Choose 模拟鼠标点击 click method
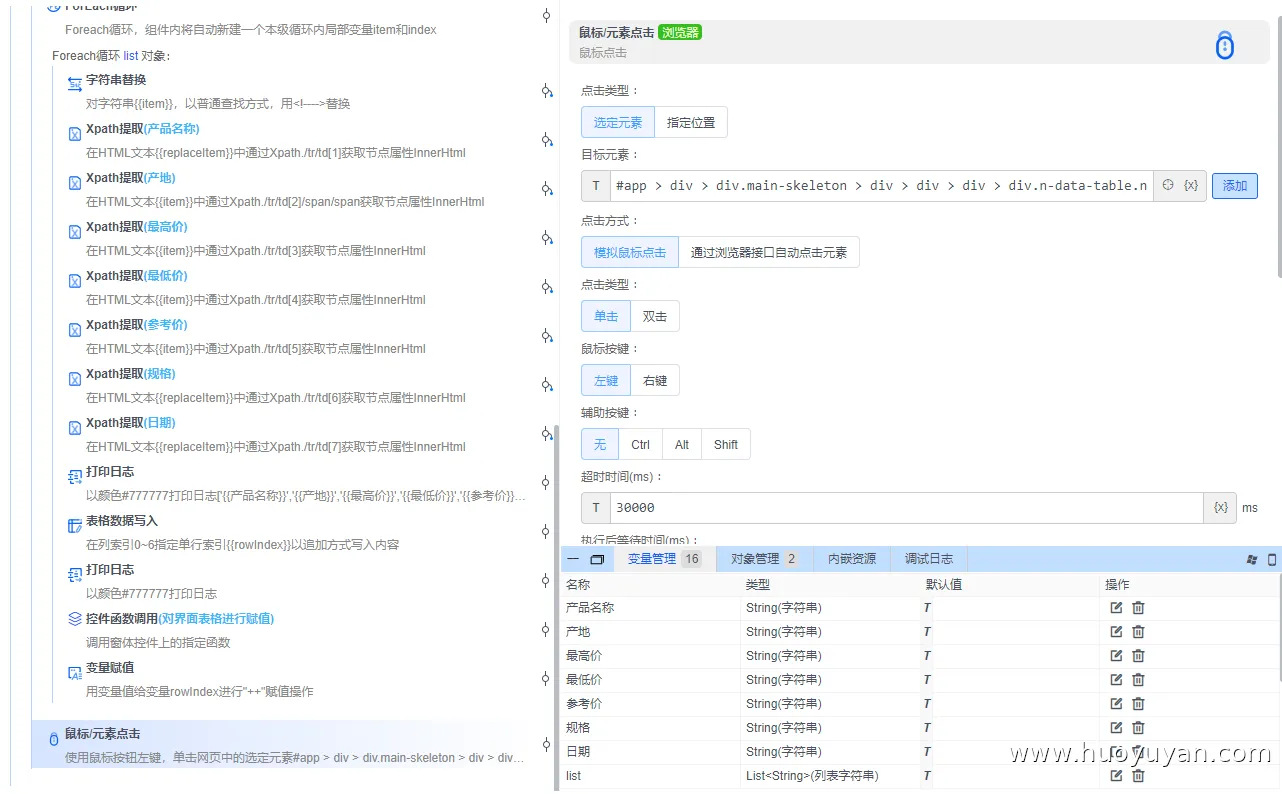This screenshot has width=1282, height=794. click(630, 253)
